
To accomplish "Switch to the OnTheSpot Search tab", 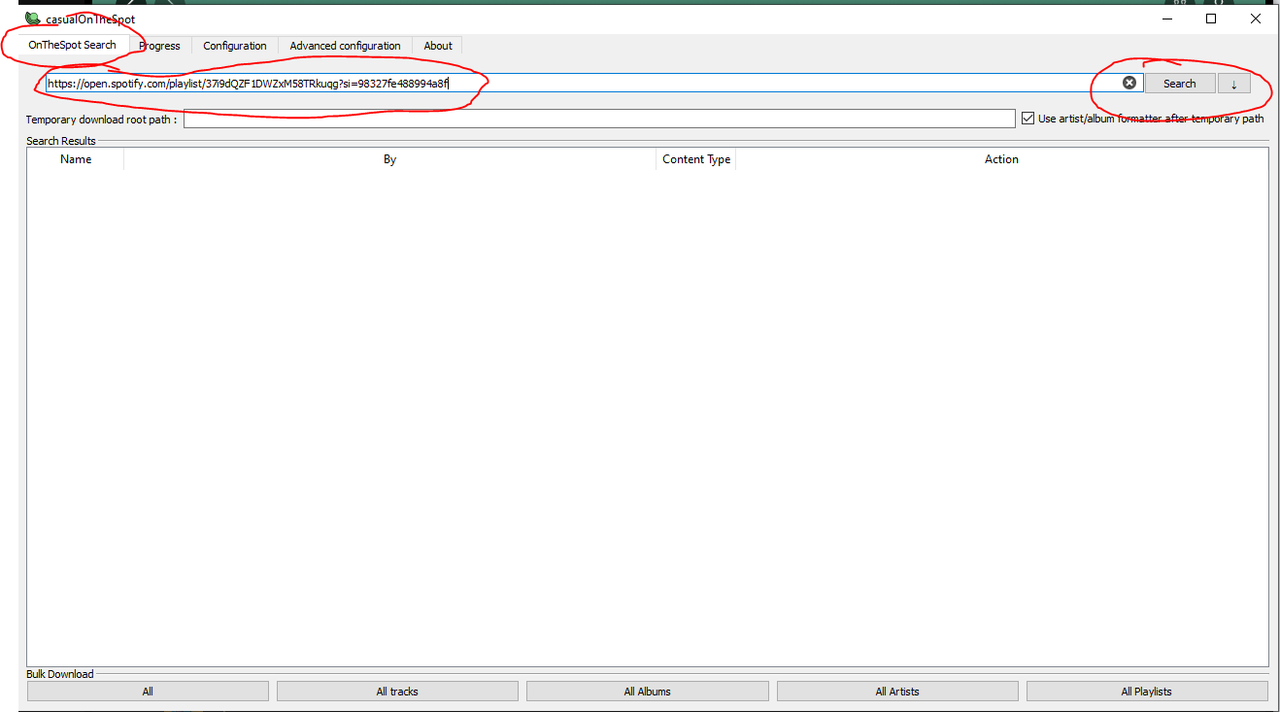I will (72, 45).
